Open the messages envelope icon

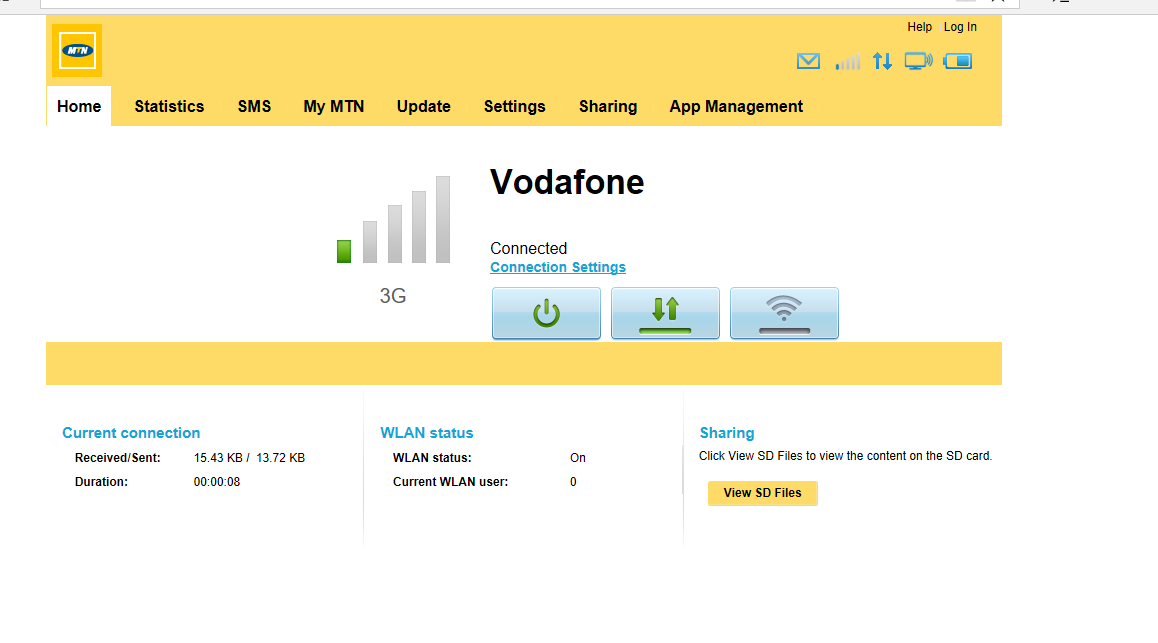coord(808,61)
